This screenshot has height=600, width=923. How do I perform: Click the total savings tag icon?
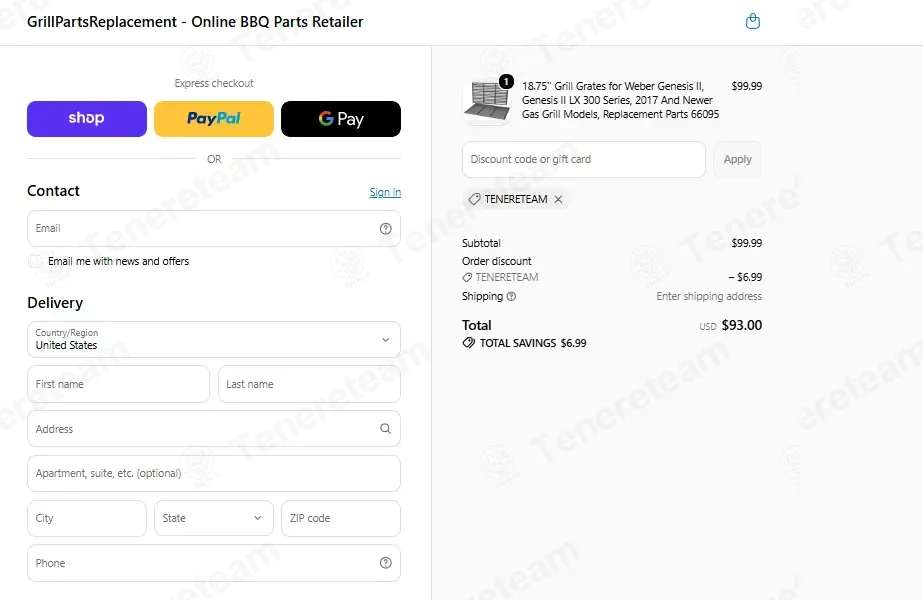(469, 343)
